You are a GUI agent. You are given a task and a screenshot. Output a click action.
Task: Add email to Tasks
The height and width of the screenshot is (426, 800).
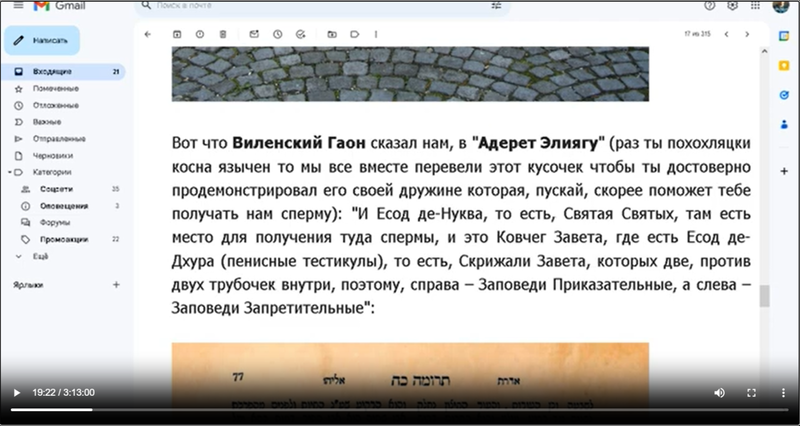pyautogui.click(x=301, y=34)
